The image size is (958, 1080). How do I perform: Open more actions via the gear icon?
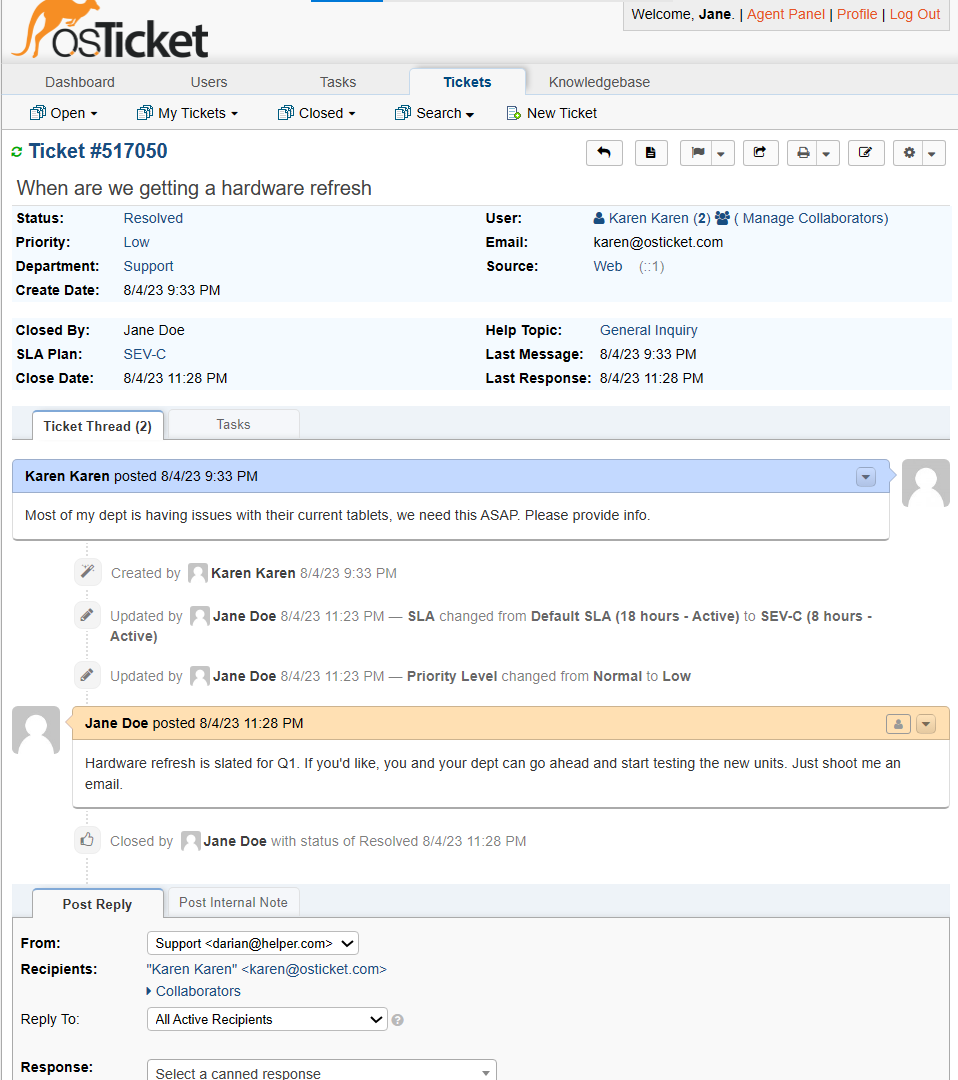click(x=910, y=152)
